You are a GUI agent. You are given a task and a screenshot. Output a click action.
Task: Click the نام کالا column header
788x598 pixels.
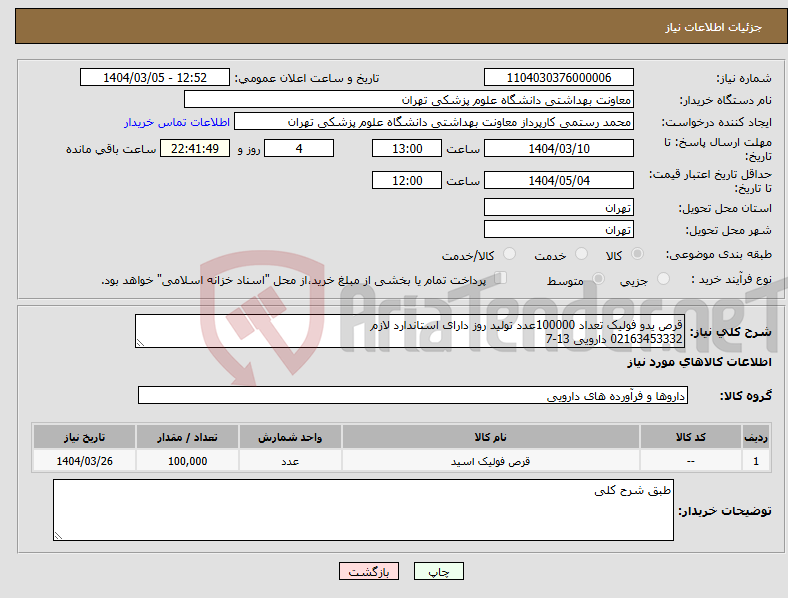pyautogui.click(x=490, y=437)
